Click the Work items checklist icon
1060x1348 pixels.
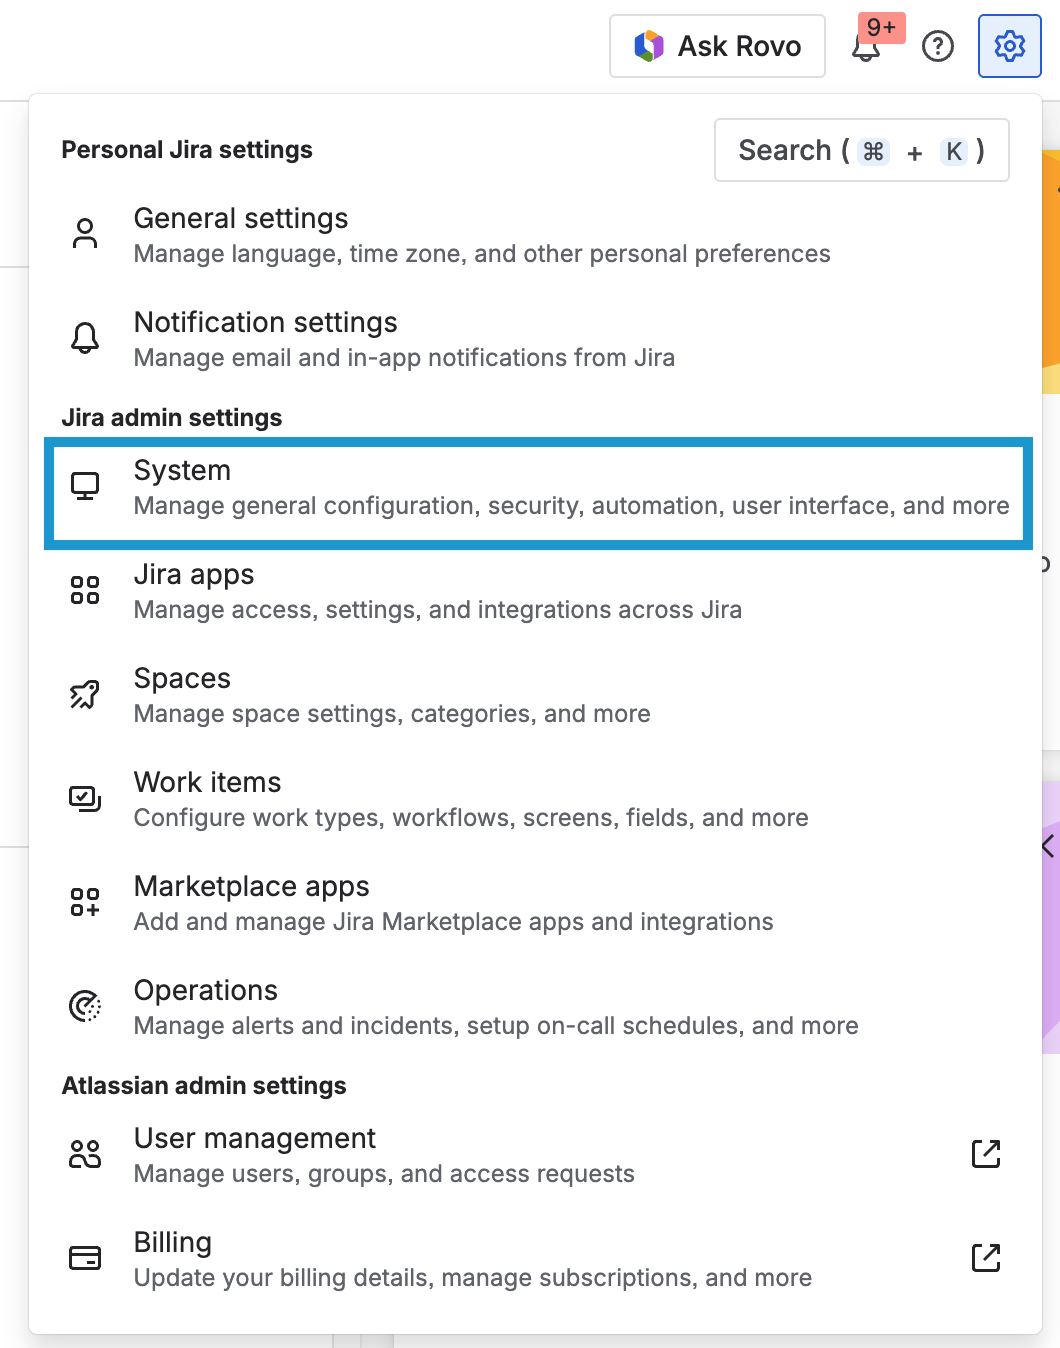86,798
